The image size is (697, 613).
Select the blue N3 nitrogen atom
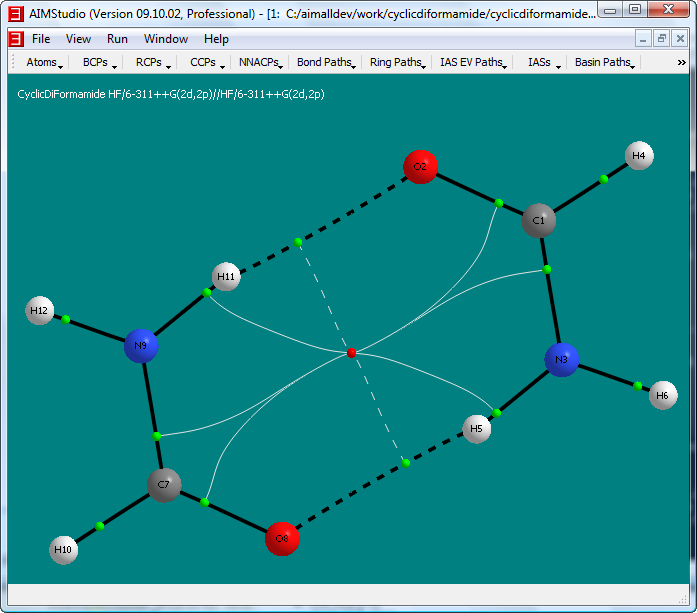coord(562,359)
